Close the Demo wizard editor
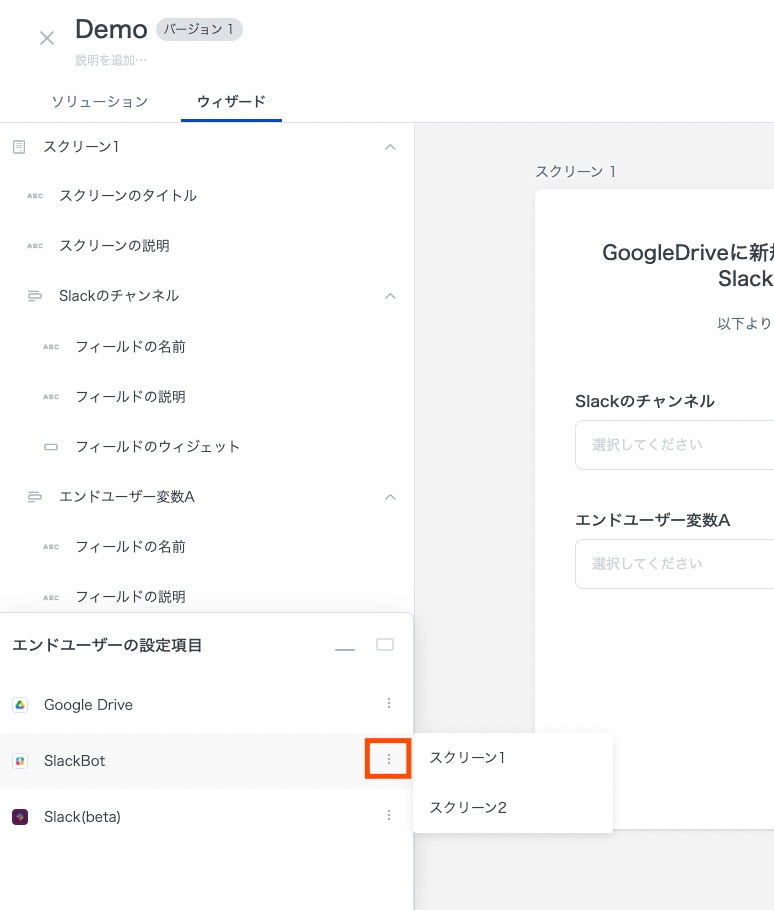The image size is (774, 910). (x=47, y=38)
